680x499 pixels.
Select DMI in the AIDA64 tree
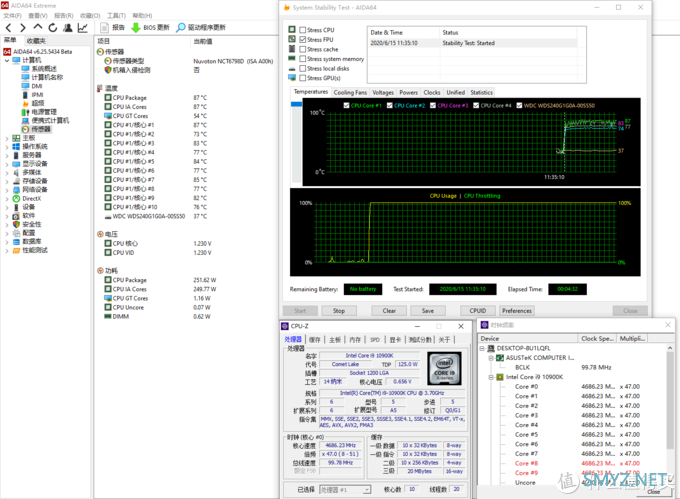[32, 86]
